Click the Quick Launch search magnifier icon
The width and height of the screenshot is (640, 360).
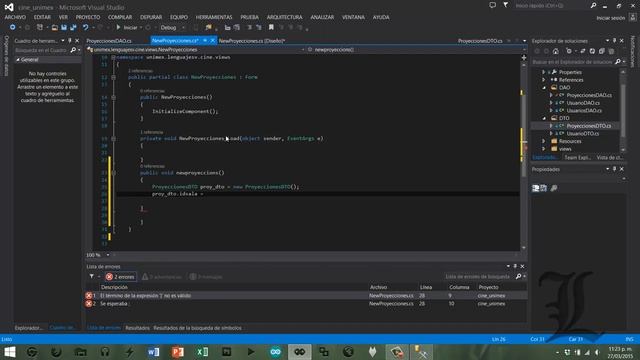593,6
